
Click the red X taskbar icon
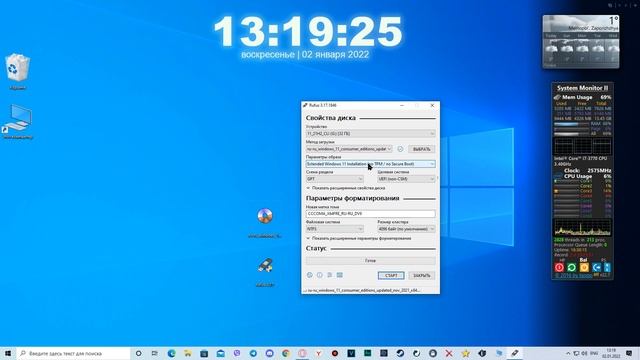(x=449, y=353)
